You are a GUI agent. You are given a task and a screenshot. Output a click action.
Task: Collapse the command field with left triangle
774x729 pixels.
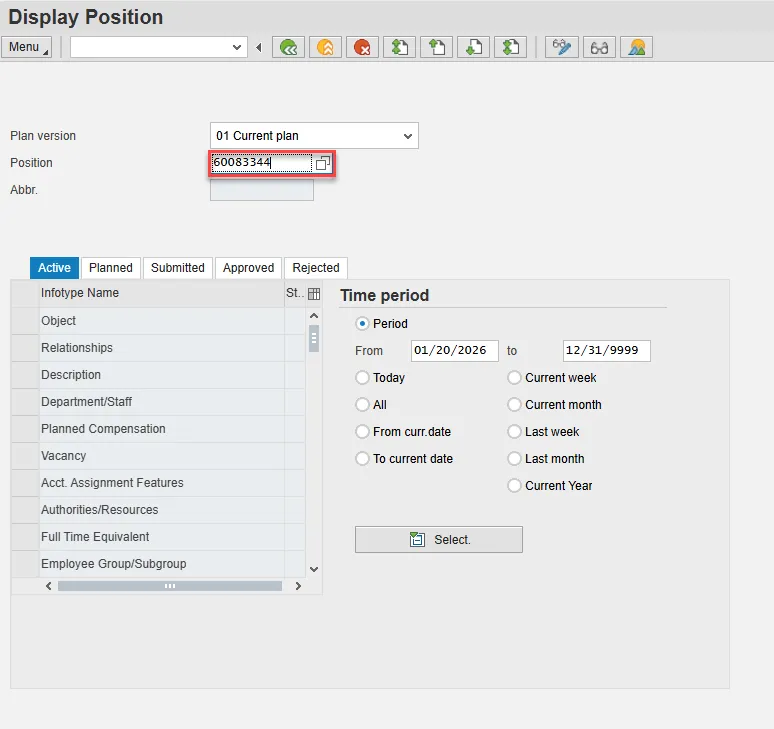pos(259,47)
